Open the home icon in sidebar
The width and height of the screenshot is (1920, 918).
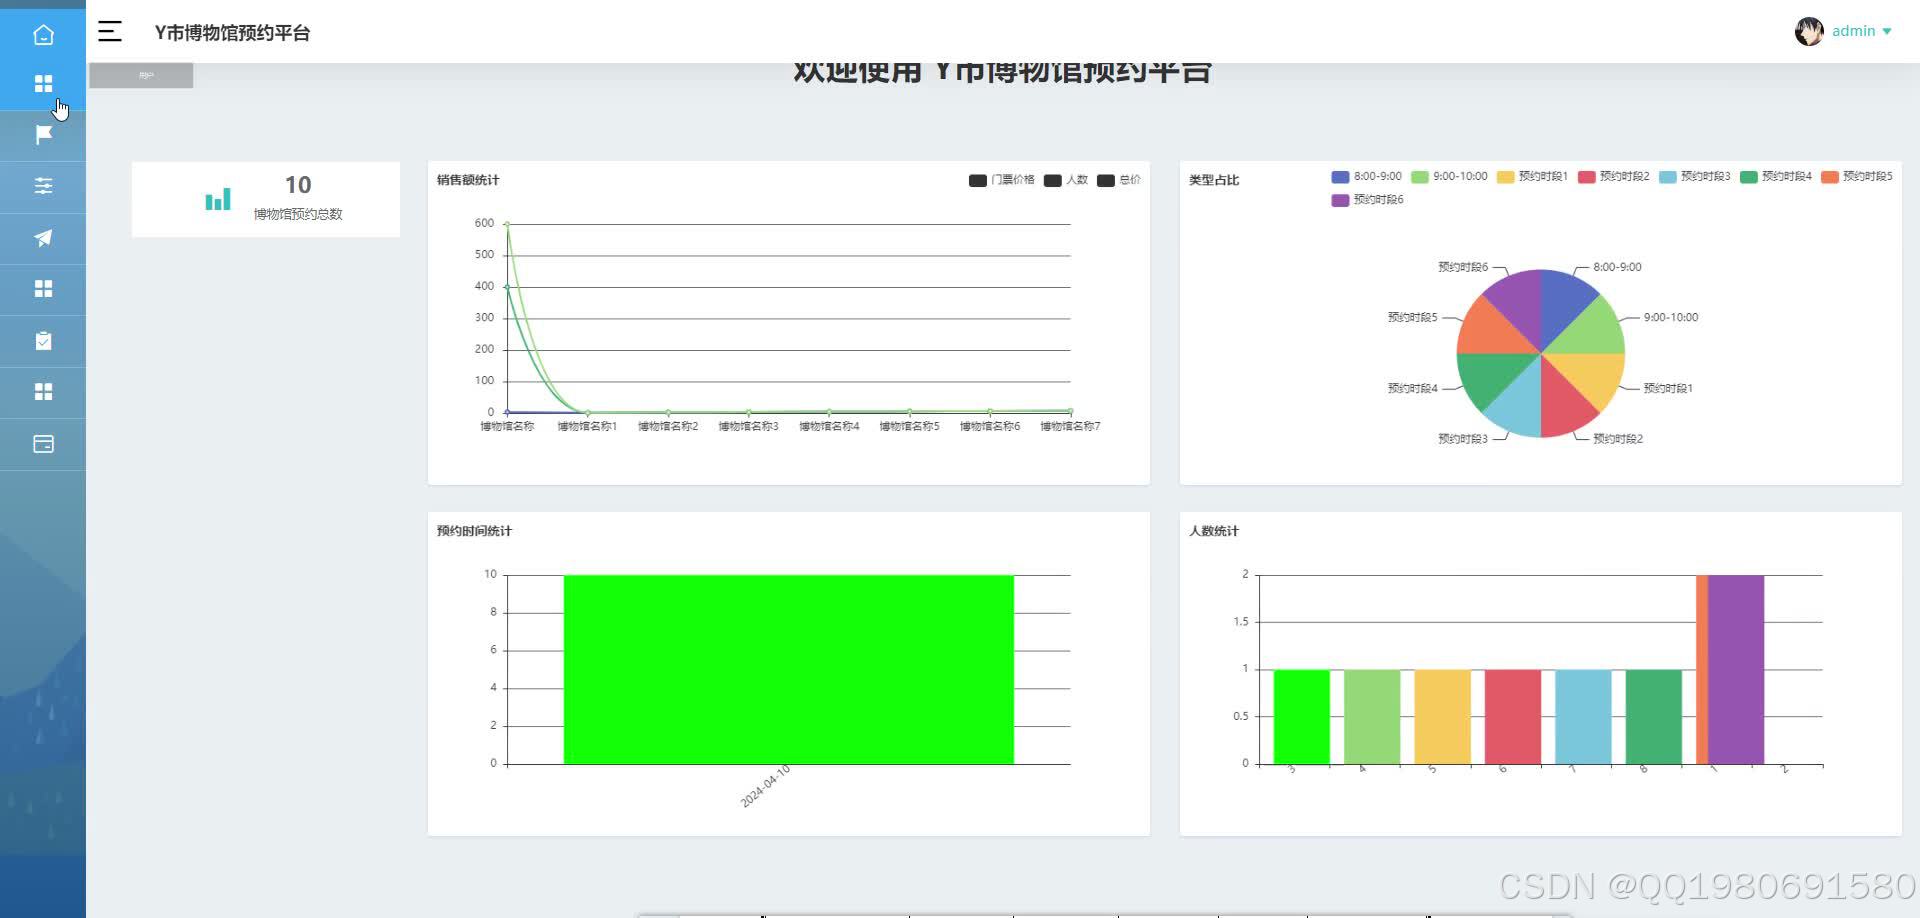[43, 35]
